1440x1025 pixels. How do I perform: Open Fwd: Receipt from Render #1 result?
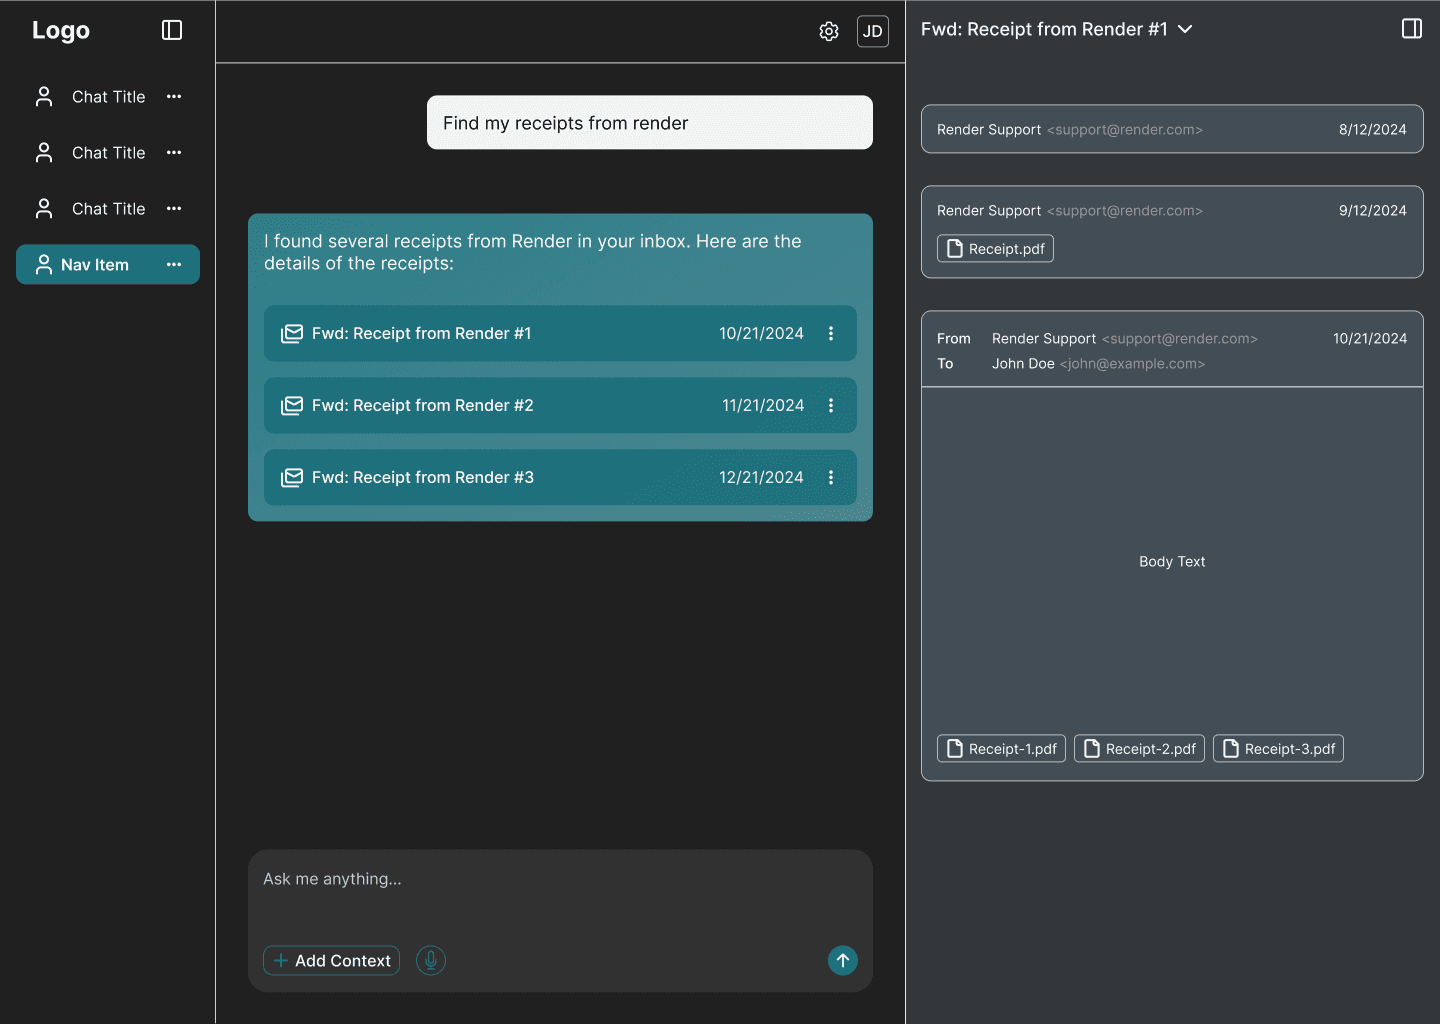[x=560, y=334]
